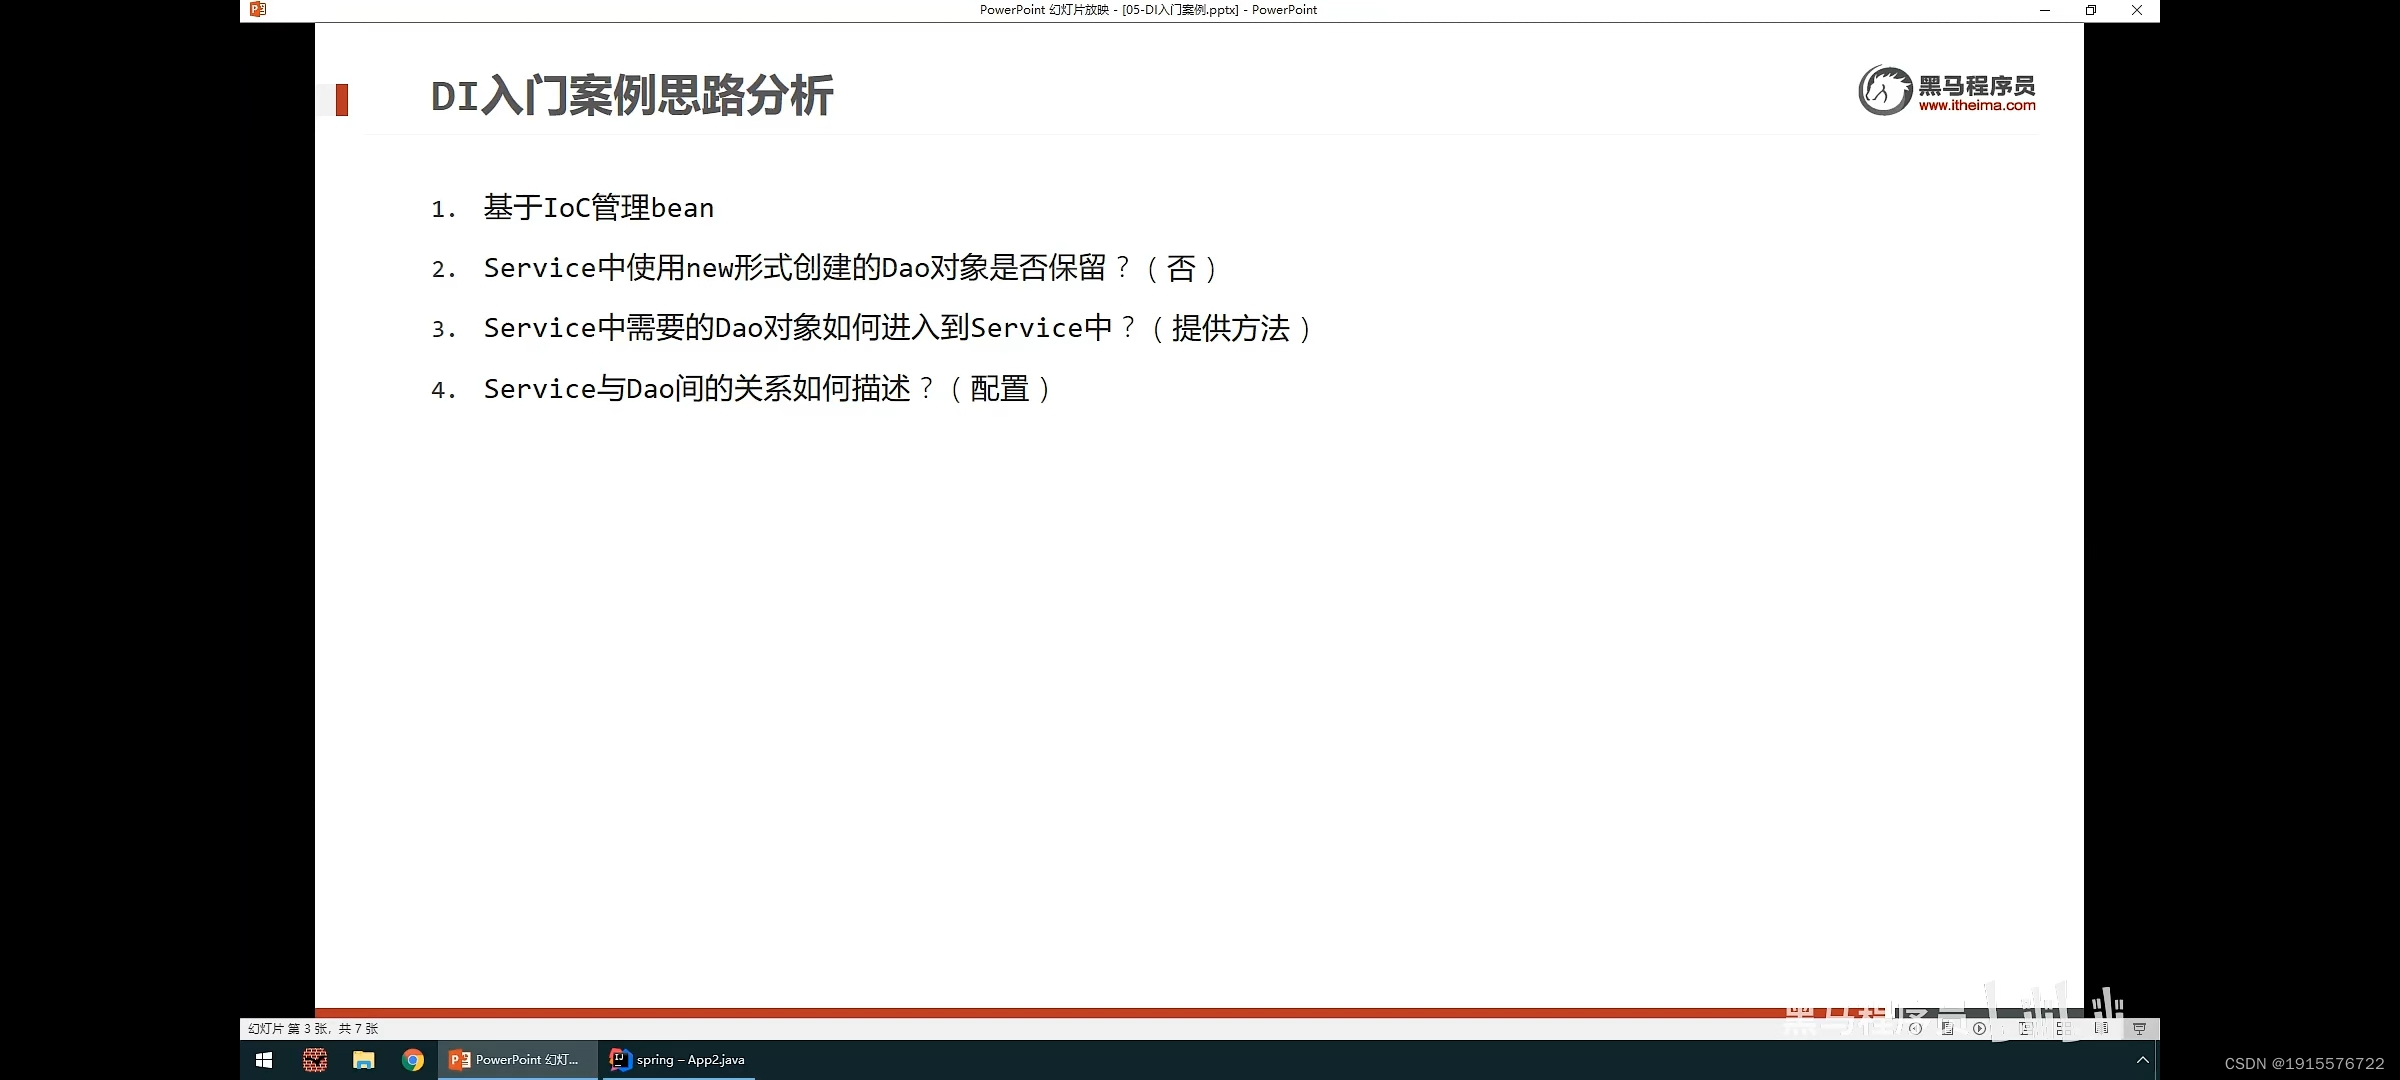Image resolution: width=2400 pixels, height=1080 pixels.
Task: Advance to the next slide arrow
Action: coord(1979,1028)
